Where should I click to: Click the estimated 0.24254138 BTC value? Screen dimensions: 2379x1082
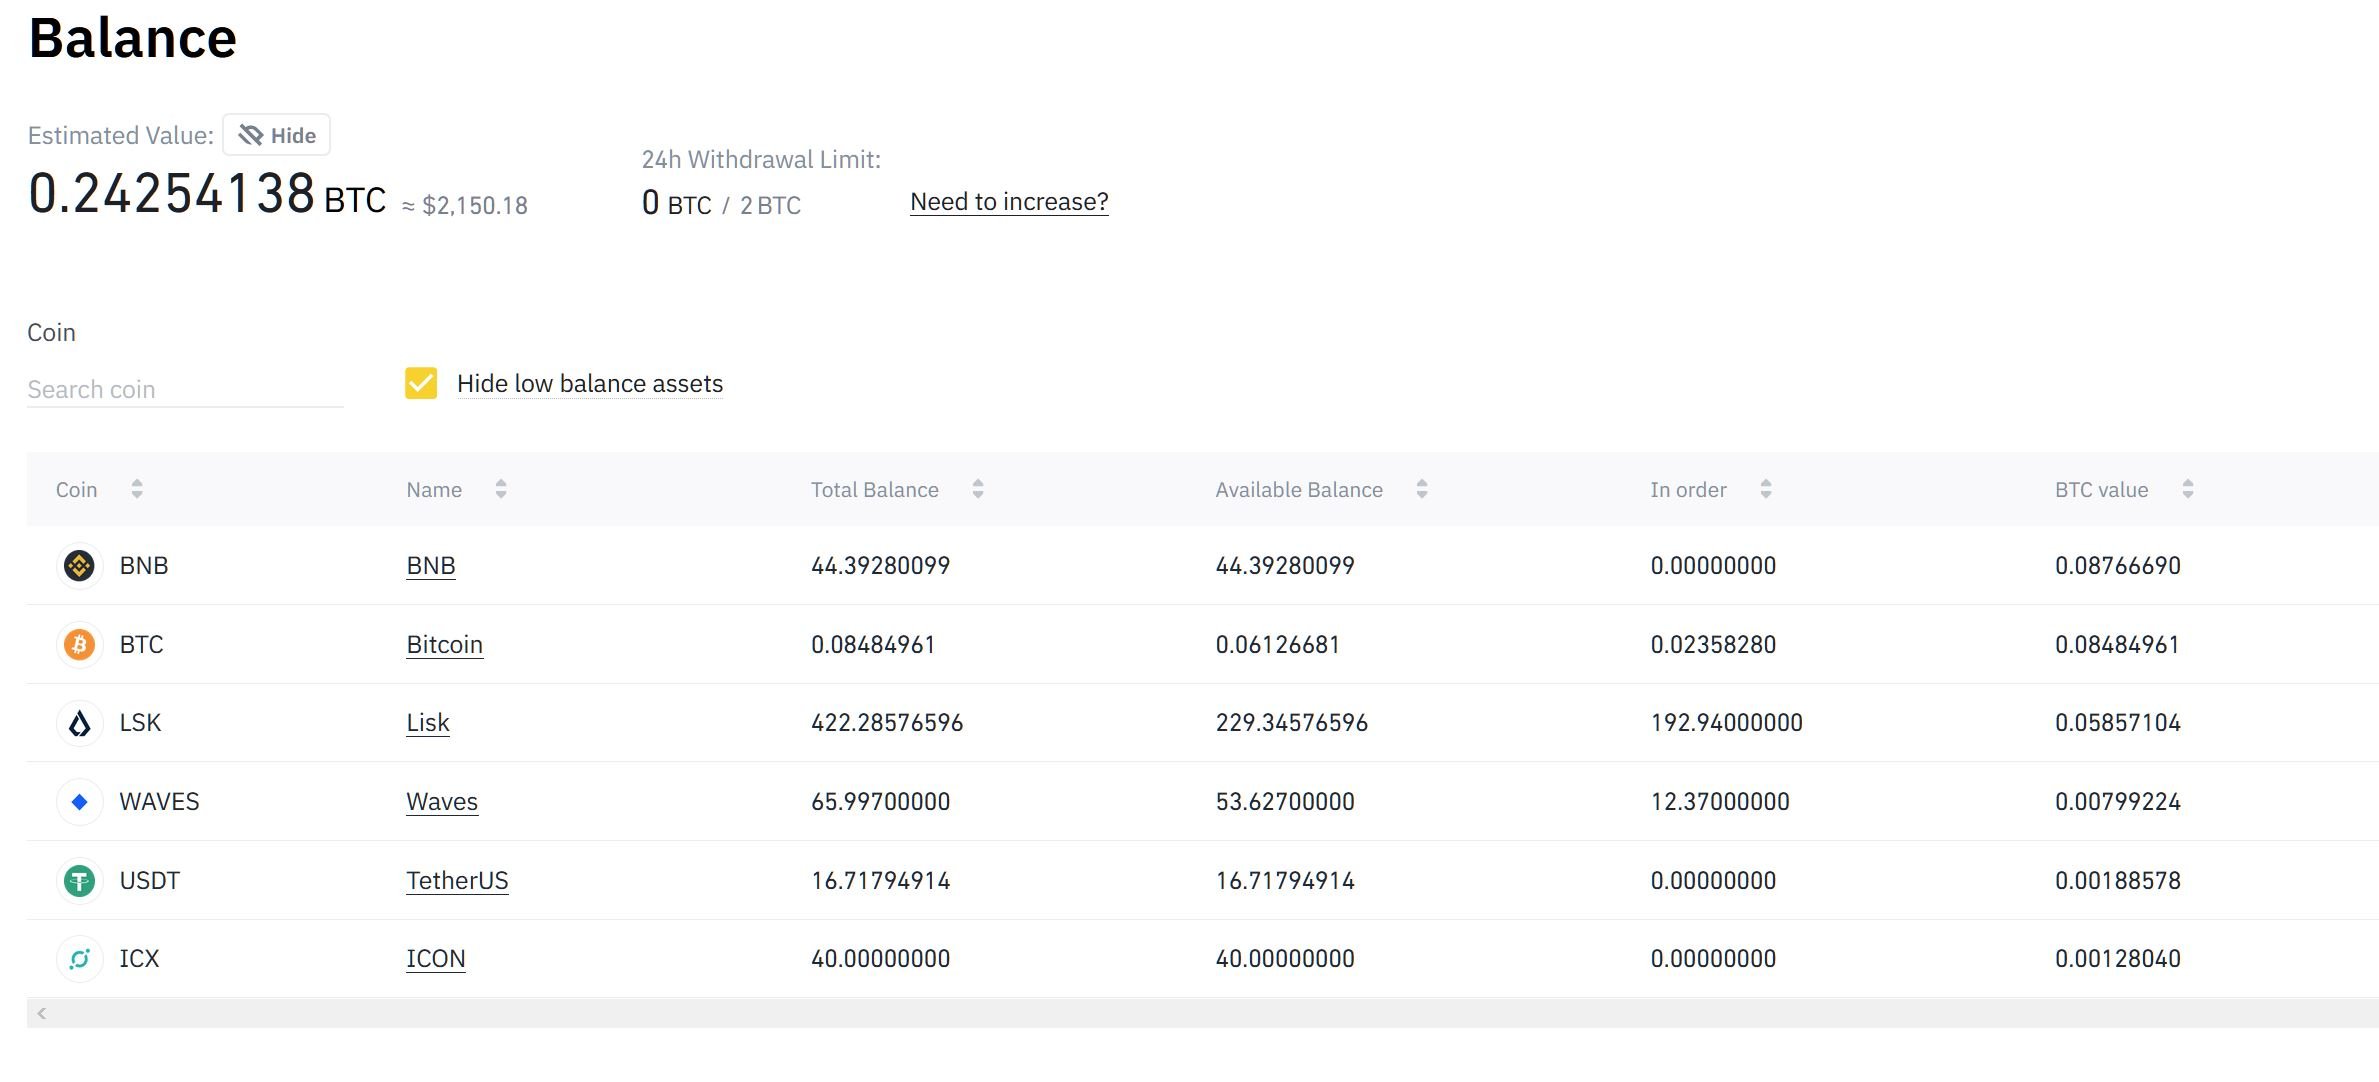pyautogui.click(x=207, y=193)
